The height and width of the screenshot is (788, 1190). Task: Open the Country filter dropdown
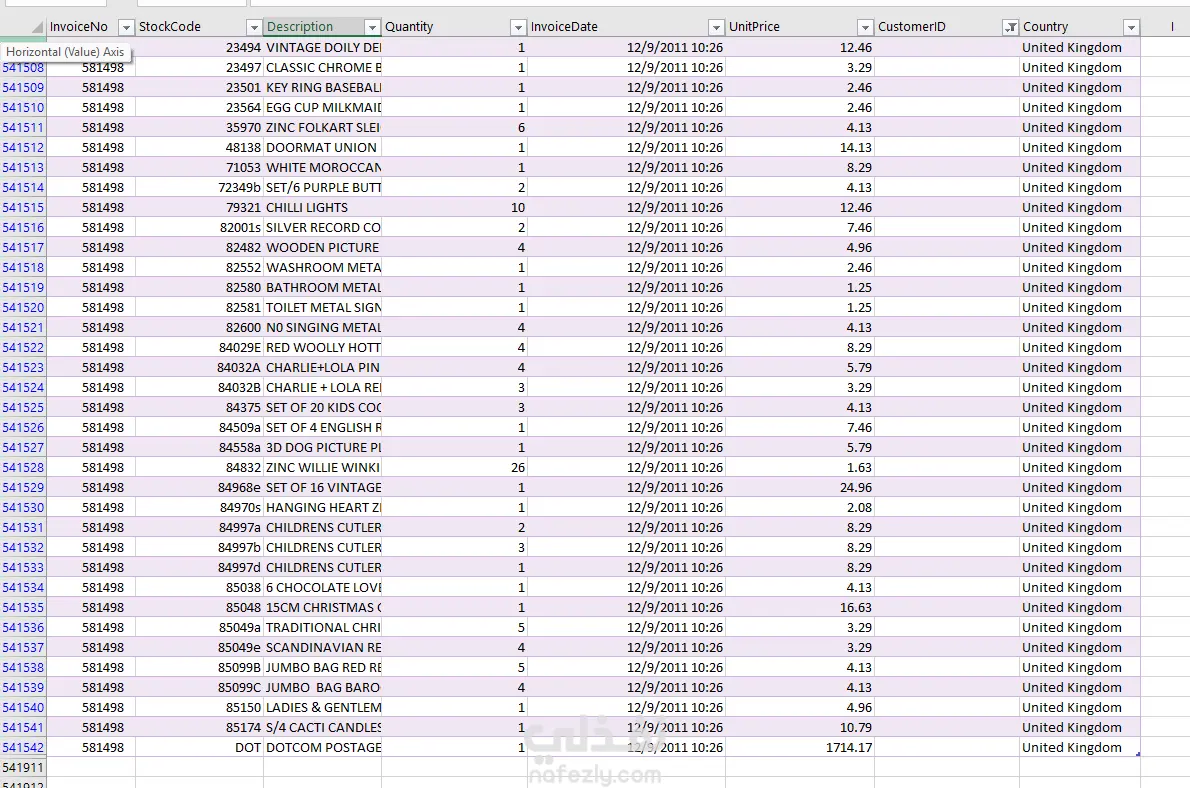[1131, 27]
